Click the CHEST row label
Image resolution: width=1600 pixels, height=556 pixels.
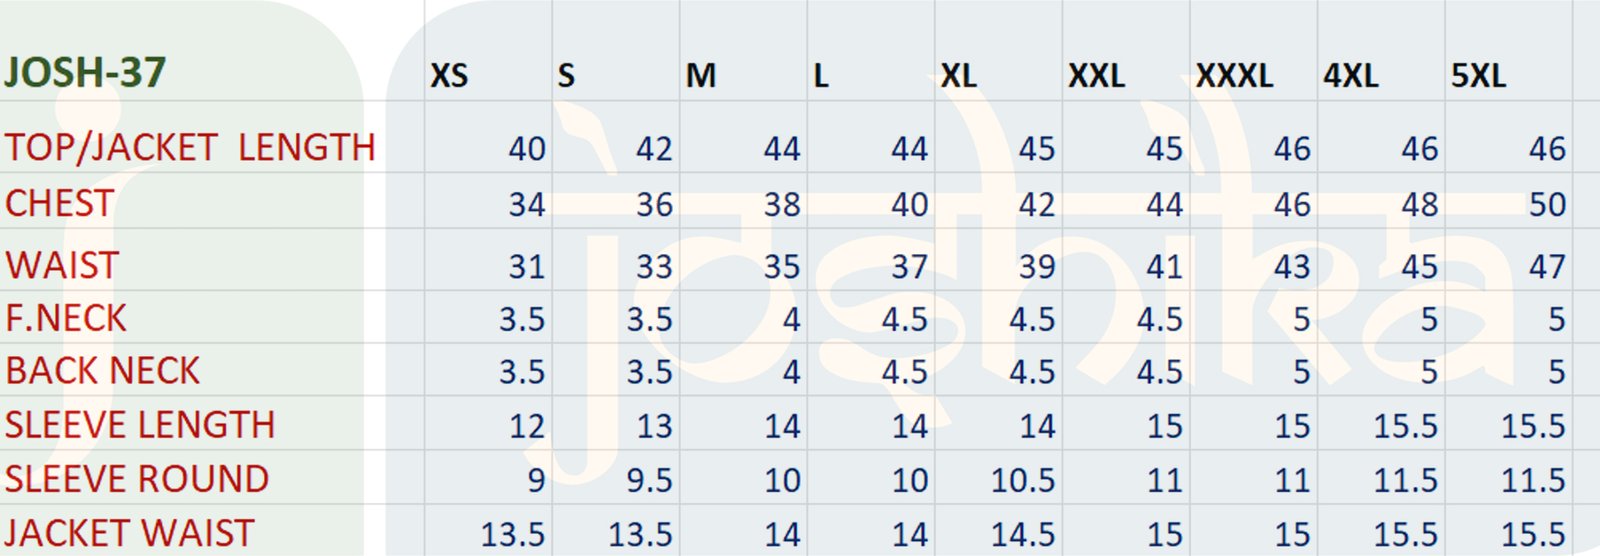60,204
